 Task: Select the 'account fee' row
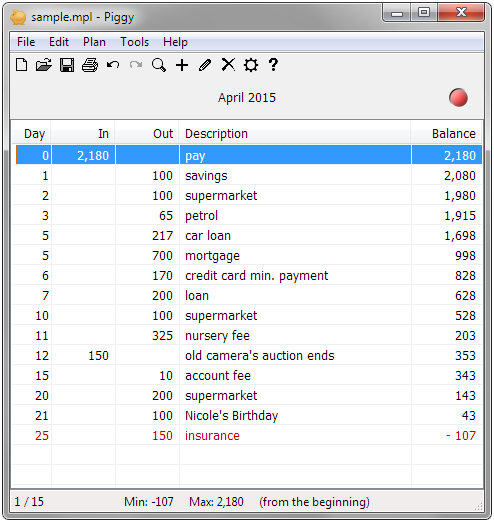coord(247,375)
